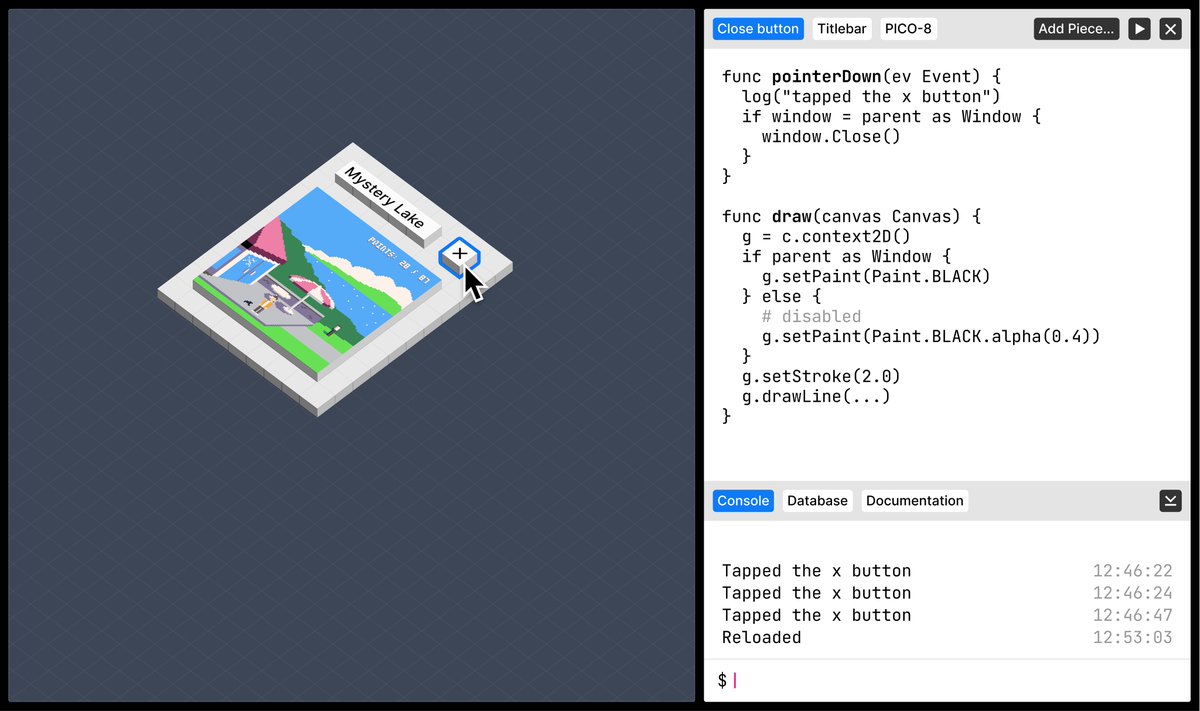This screenshot has width=1200, height=711.
Task: Click the g.setStroke(2.0) line
Action: (821, 377)
